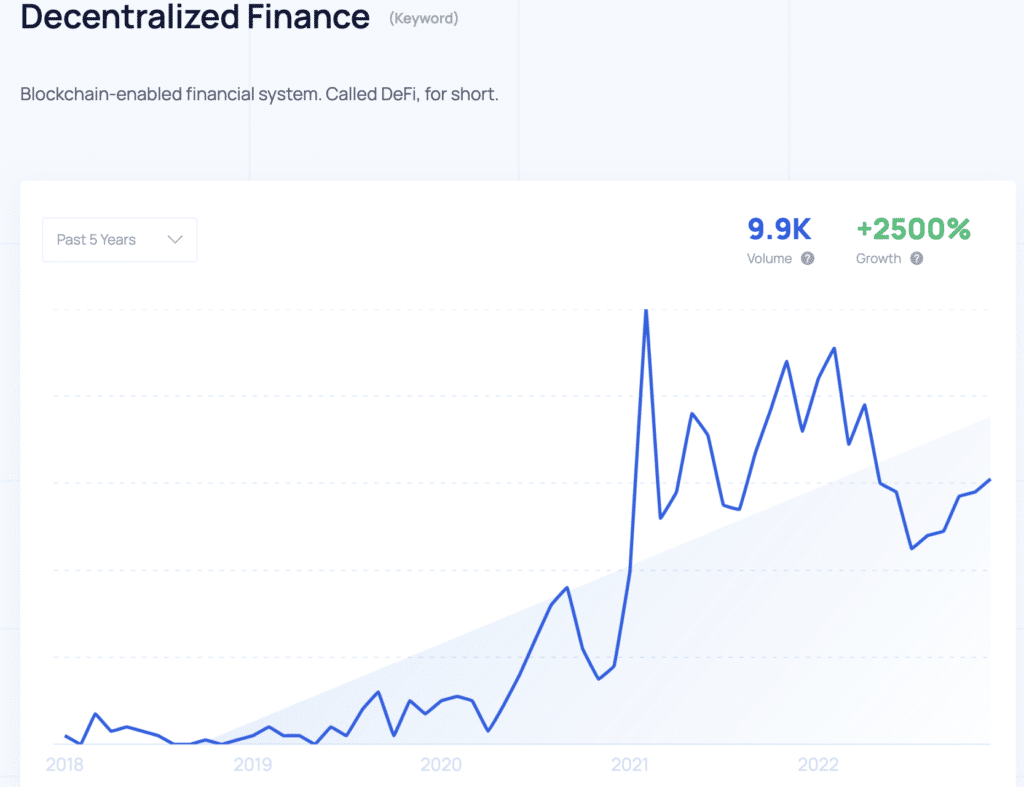Click the rightmost end of the blue line
Viewport: 1024px width, 787px height.
[x=990, y=480]
